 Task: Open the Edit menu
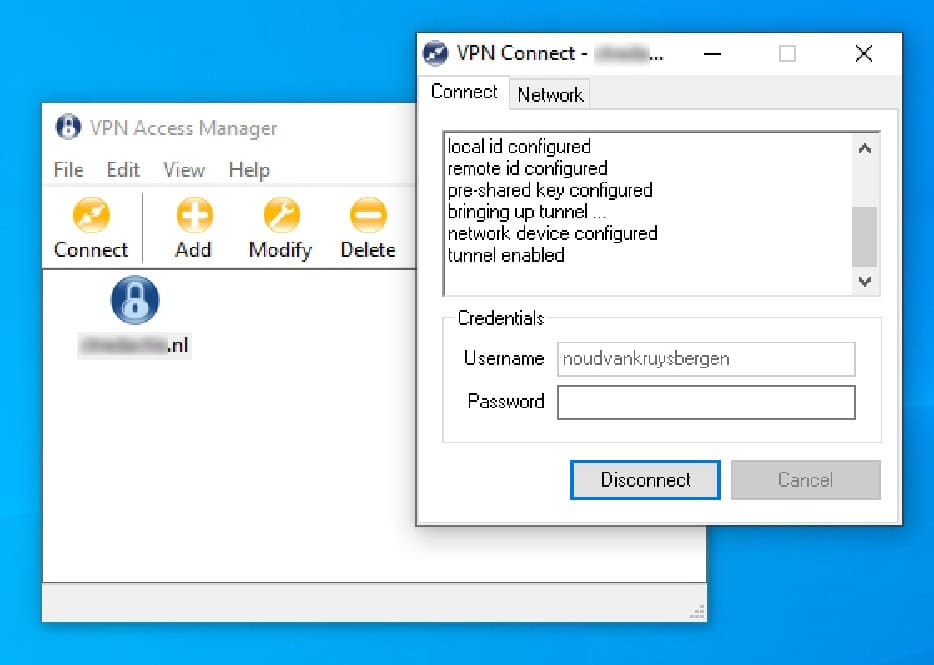pyautogui.click(x=122, y=170)
